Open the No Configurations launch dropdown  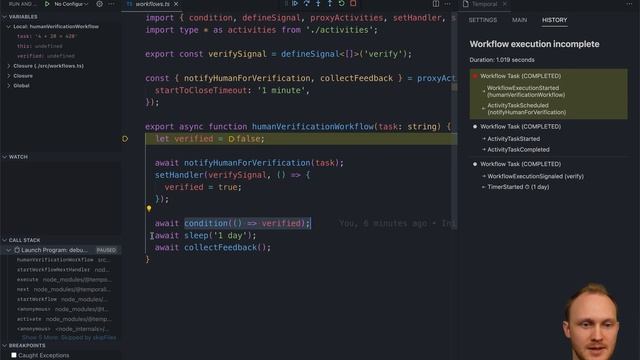(x=71, y=4)
